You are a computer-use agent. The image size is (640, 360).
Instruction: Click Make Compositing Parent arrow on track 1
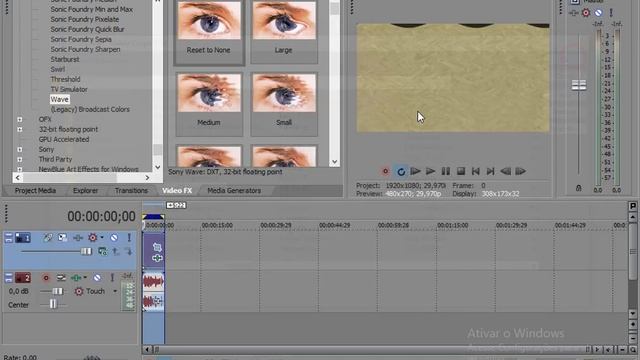(116, 251)
